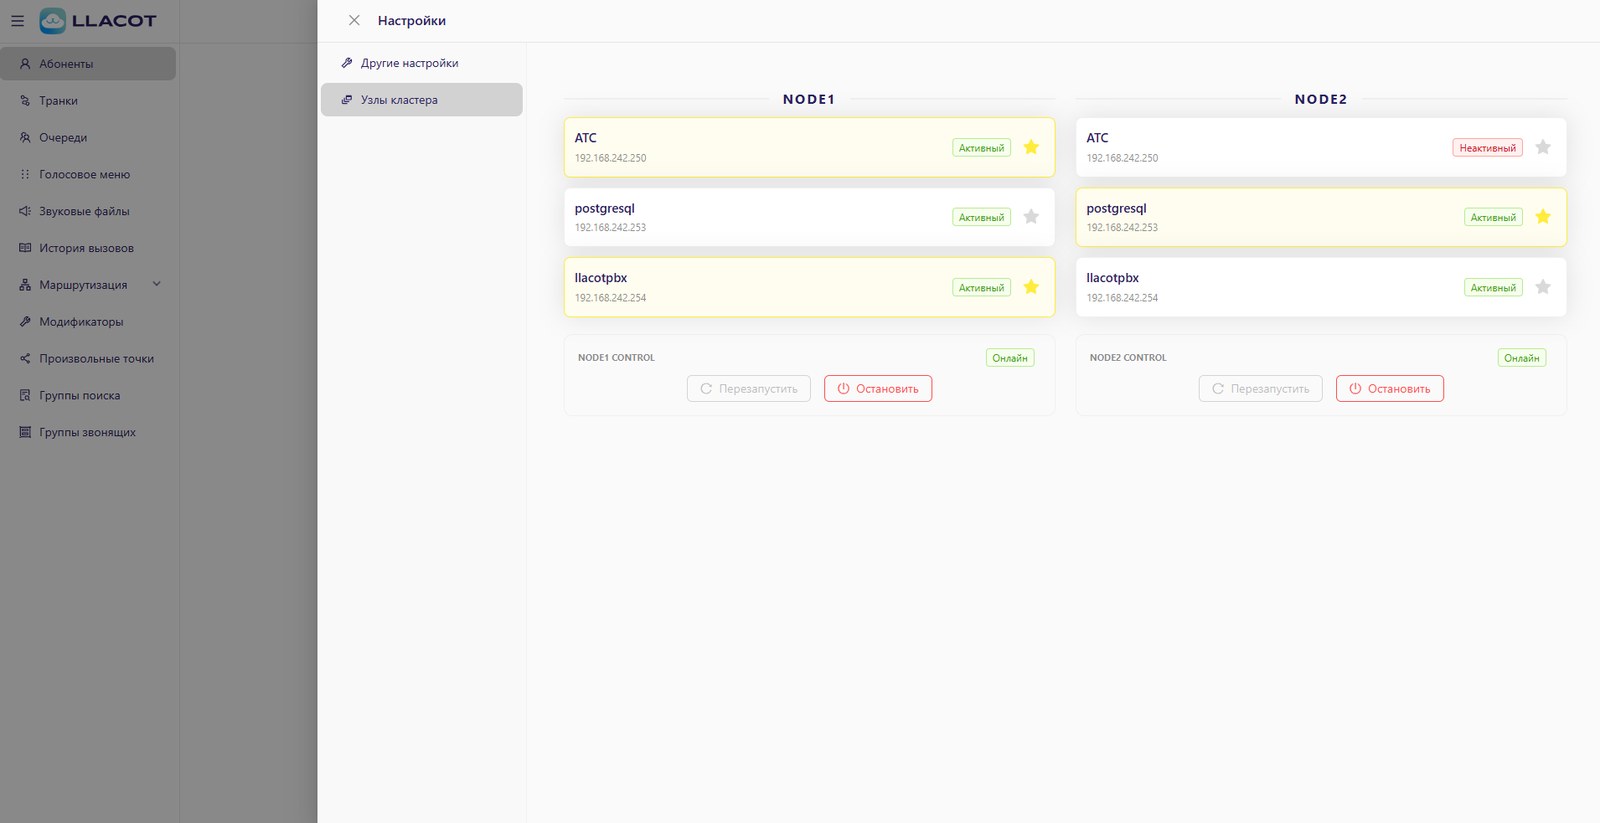Viewport: 1600px width, 823px height.
Task: Go to Абоненты in the sidebar
Action: (88, 64)
